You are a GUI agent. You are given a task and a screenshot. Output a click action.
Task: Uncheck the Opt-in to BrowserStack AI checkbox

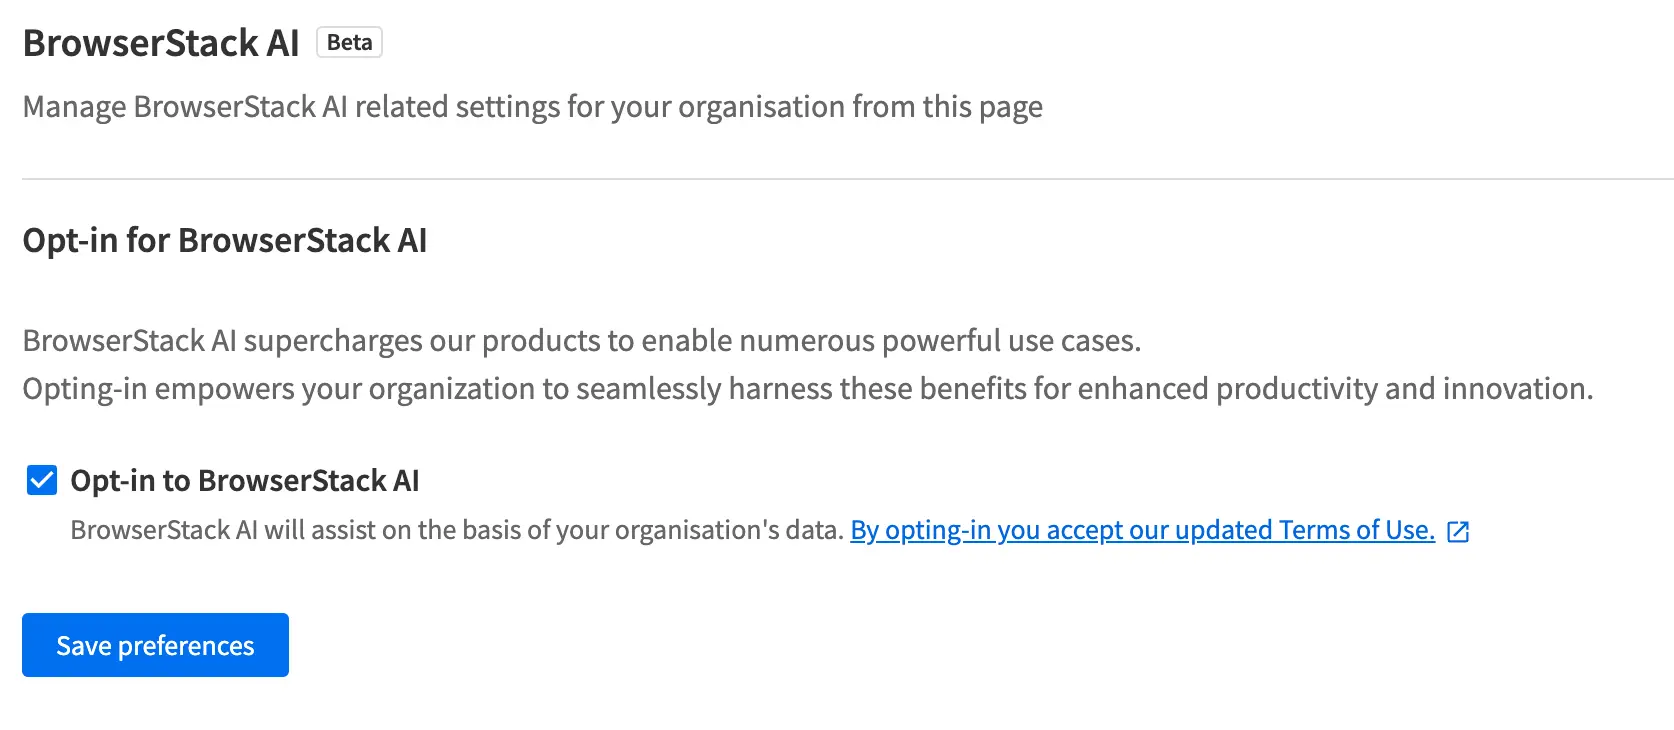click(41, 480)
